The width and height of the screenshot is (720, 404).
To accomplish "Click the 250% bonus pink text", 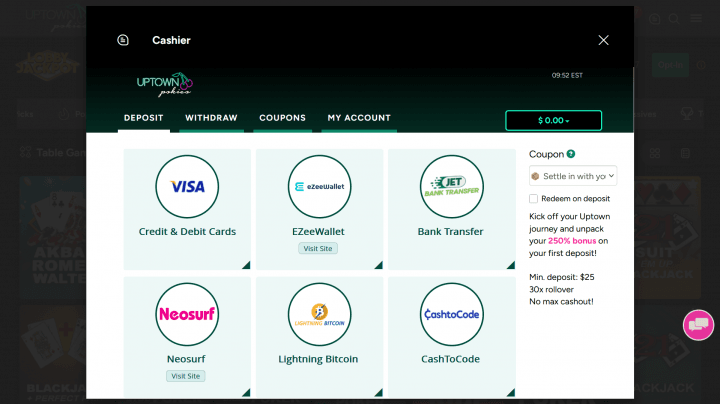I will click(x=572, y=241).
